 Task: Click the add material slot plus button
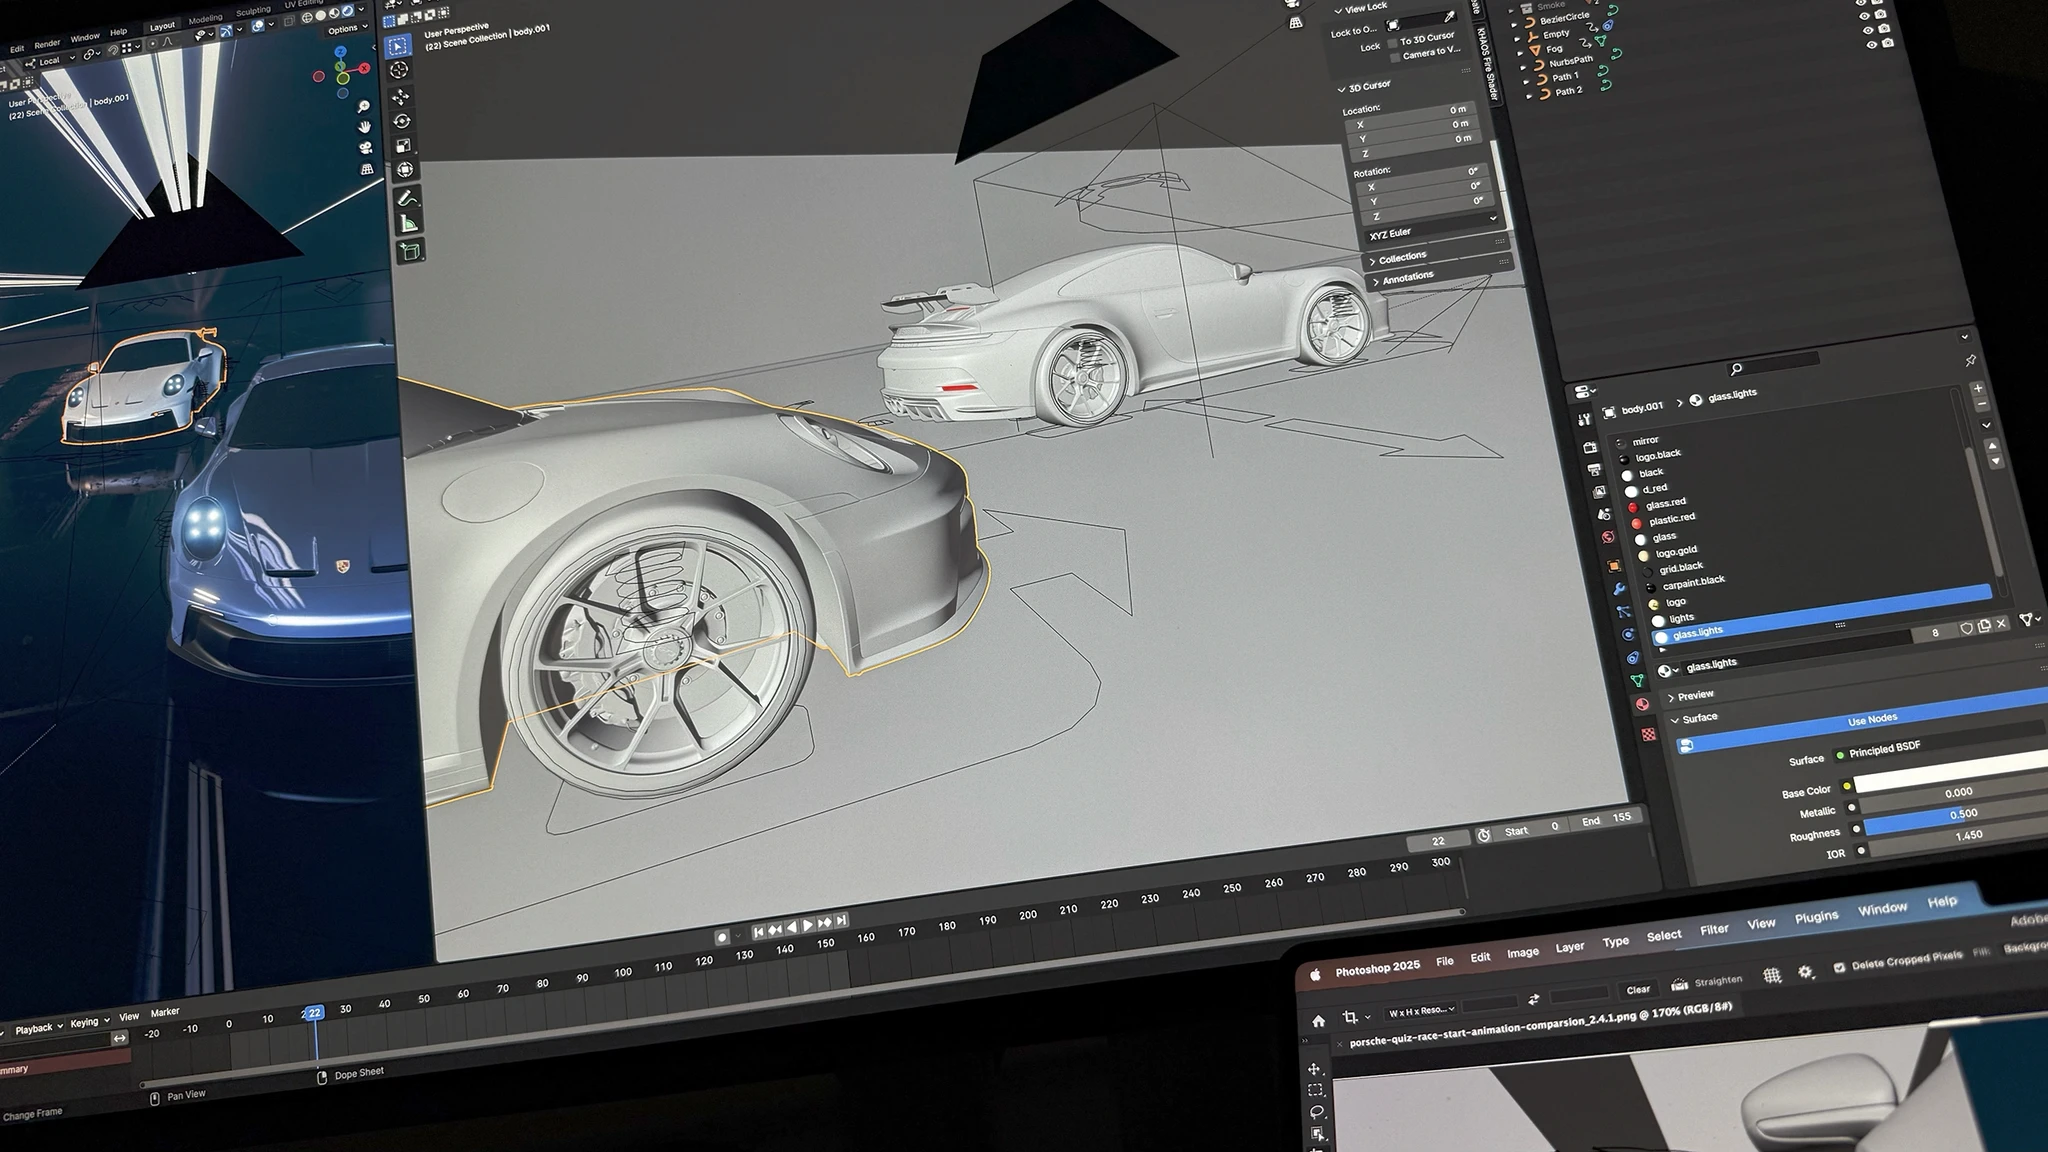click(x=1977, y=388)
